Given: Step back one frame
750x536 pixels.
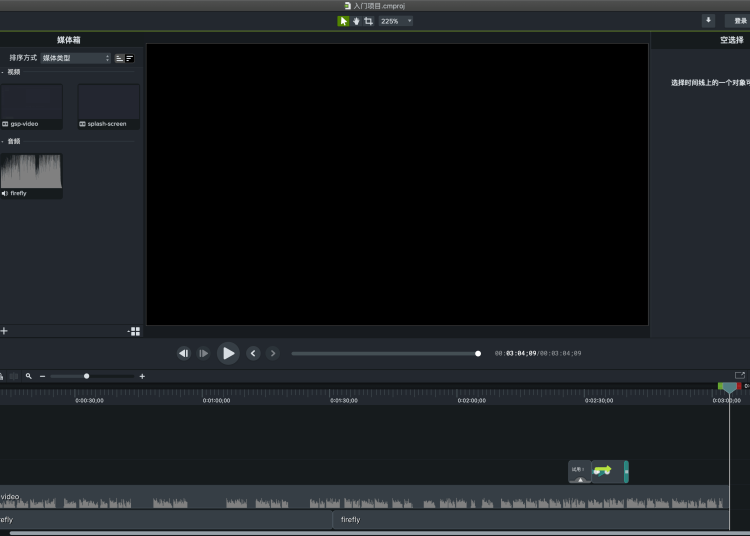Looking at the screenshot, I should pyautogui.click(x=183, y=353).
